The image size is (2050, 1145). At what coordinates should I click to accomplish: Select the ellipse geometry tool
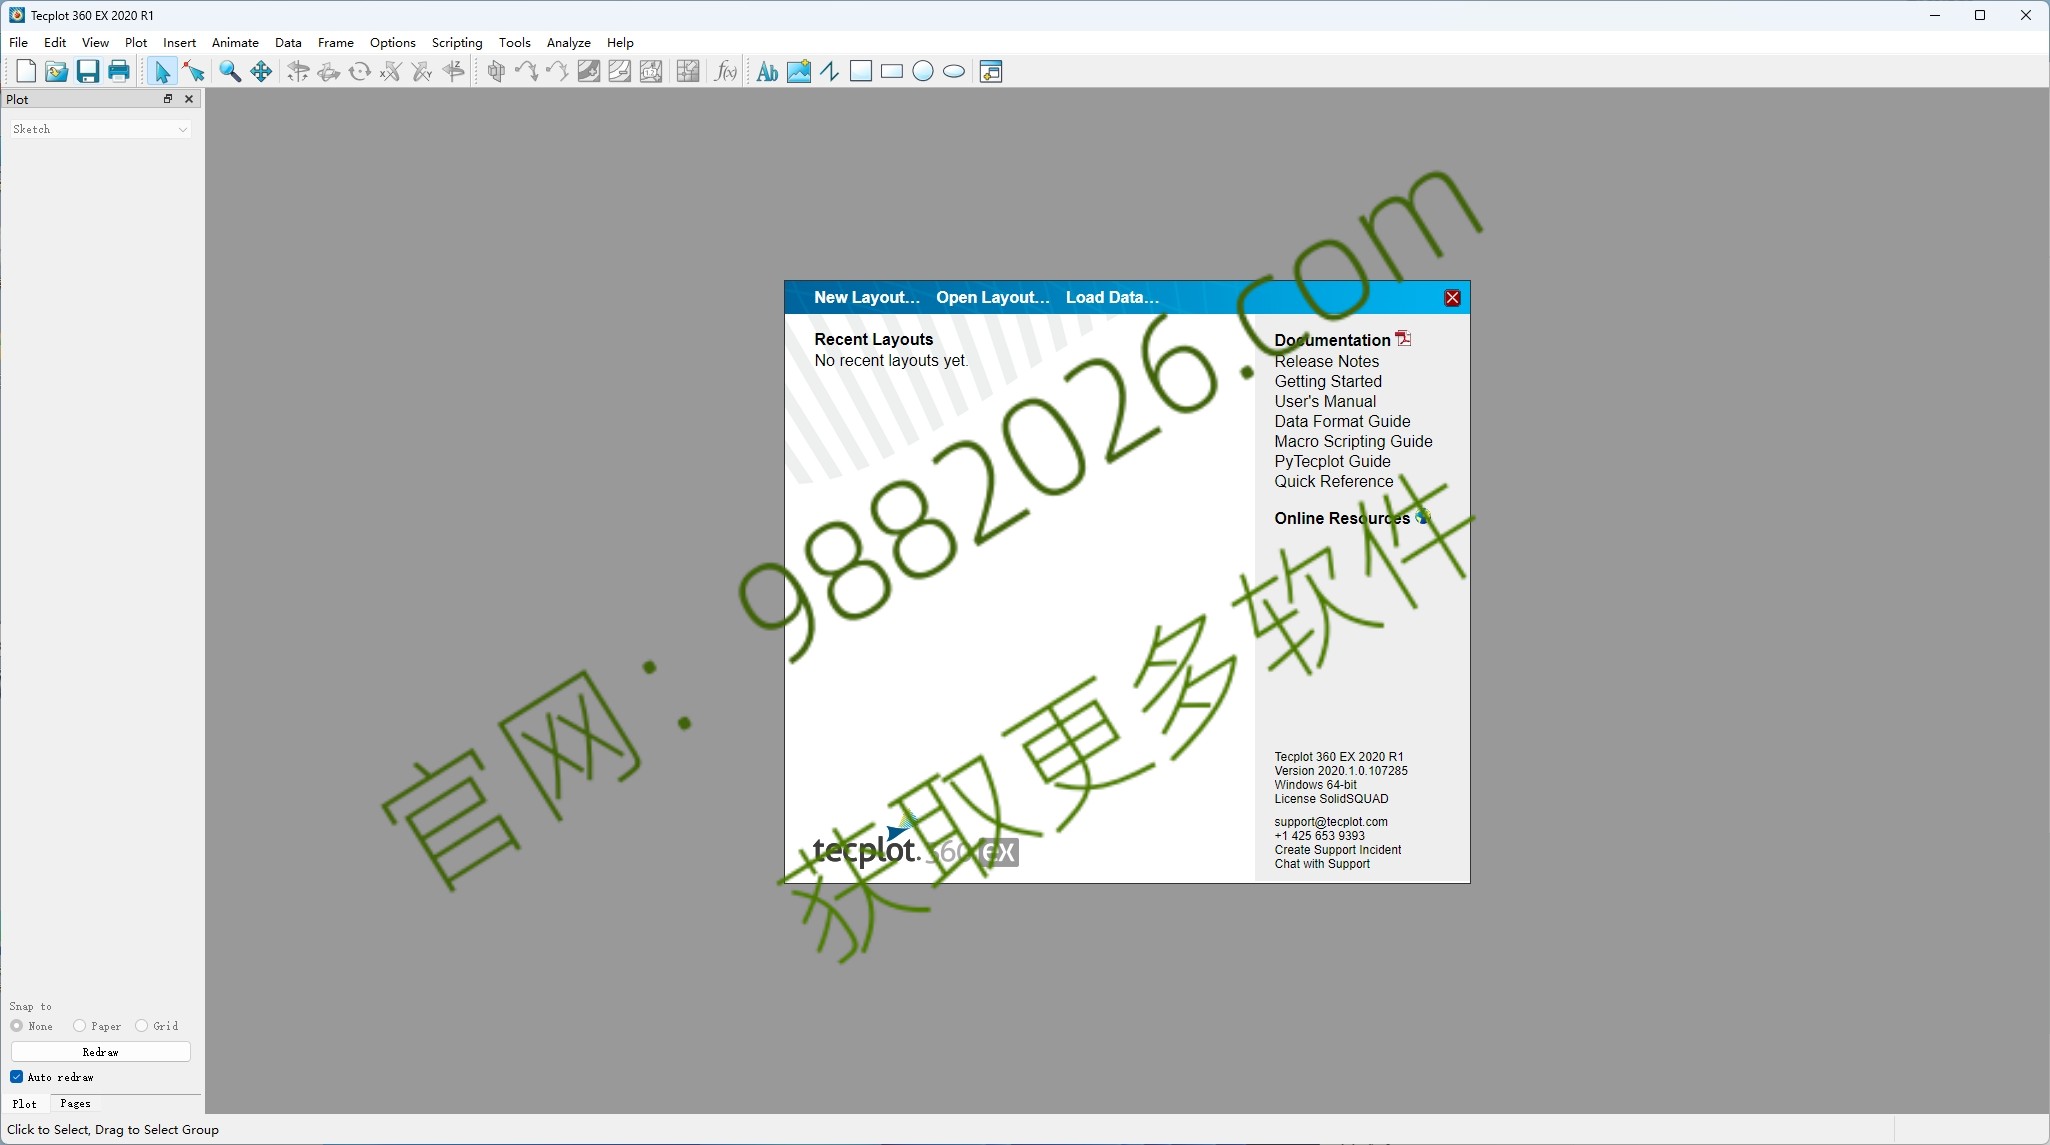[954, 71]
